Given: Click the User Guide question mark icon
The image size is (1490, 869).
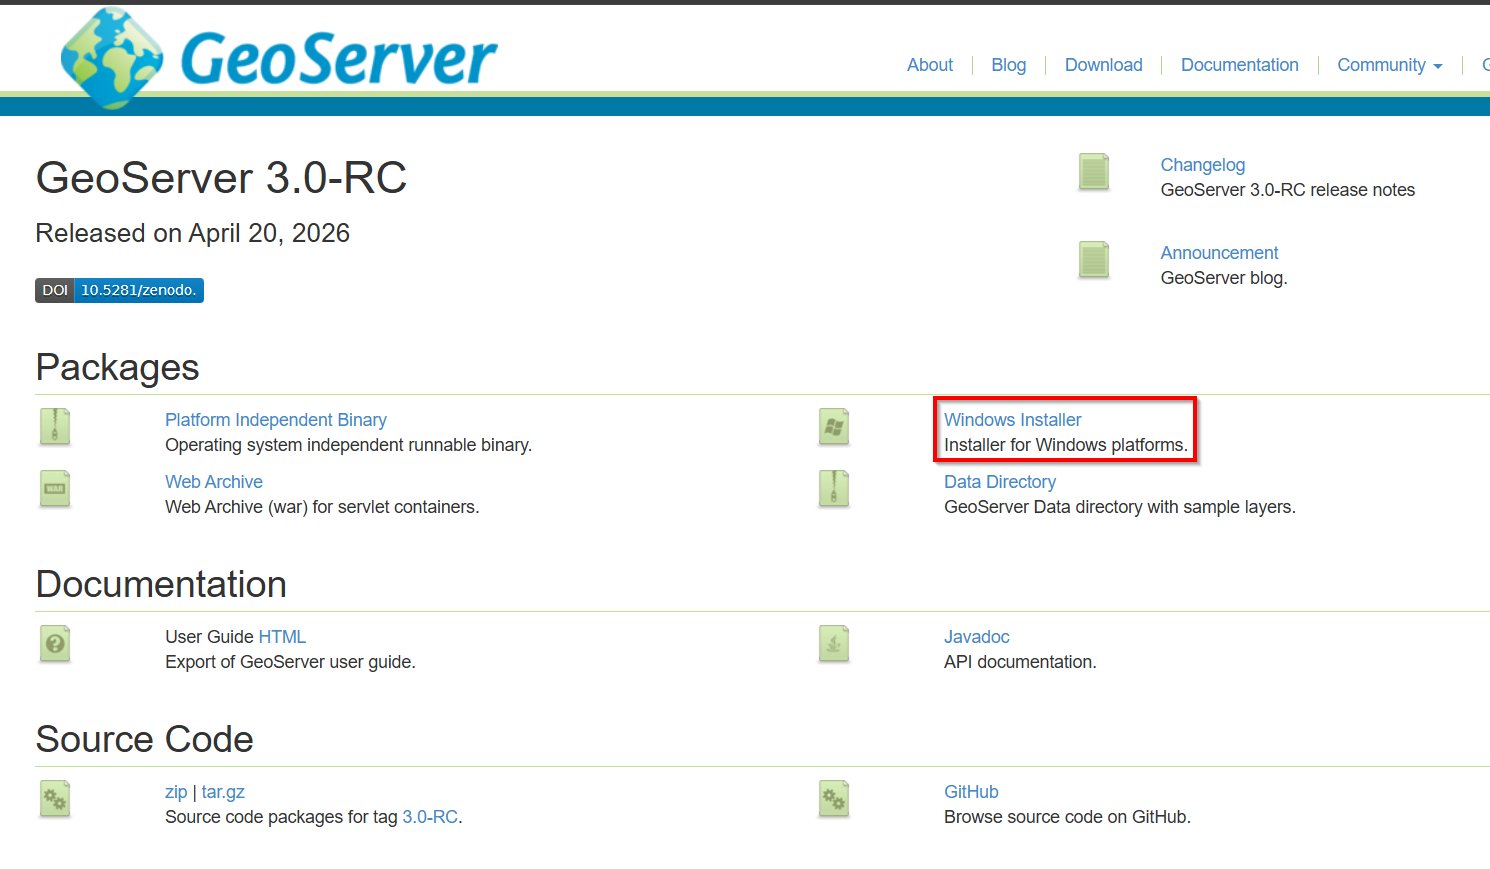Looking at the screenshot, I should (55, 644).
